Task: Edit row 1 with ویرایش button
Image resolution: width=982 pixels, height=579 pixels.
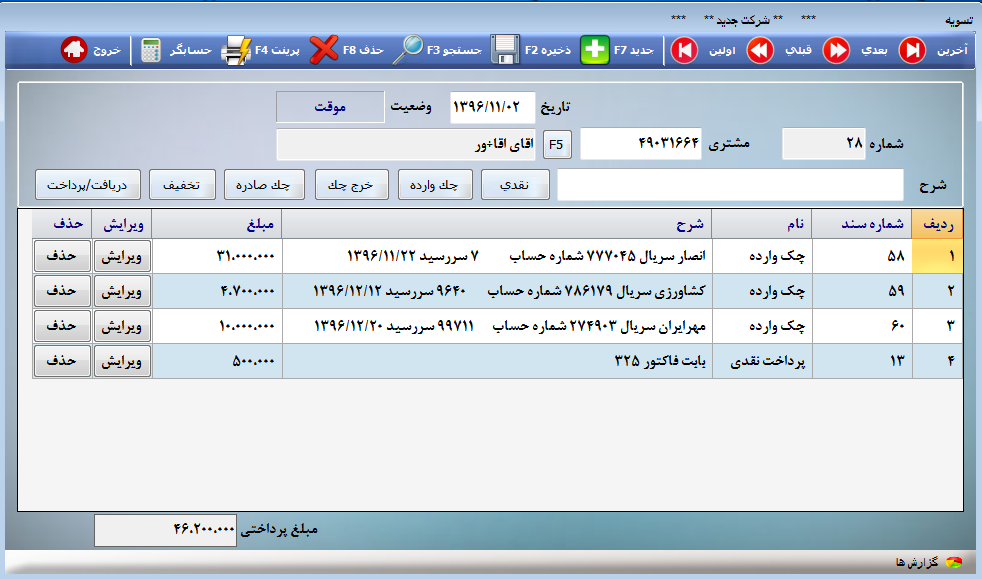Action: [122, 256]
